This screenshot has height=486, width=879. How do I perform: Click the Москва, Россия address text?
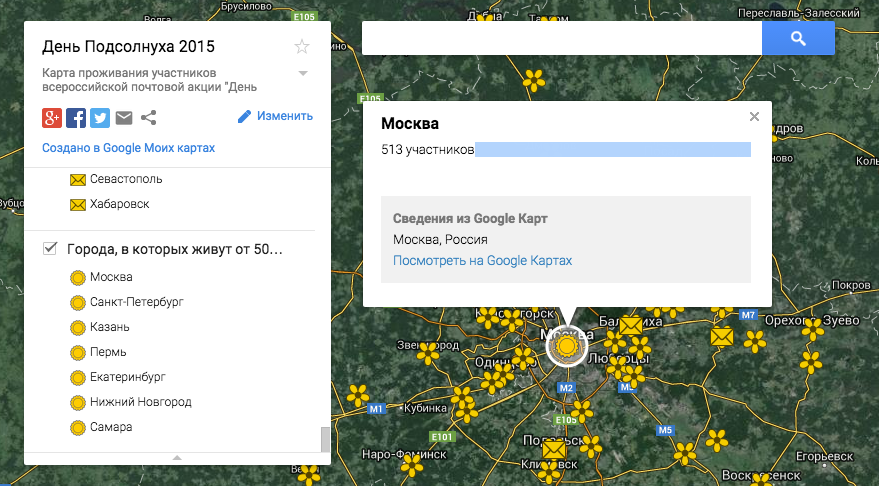click(x=440, y=239)
